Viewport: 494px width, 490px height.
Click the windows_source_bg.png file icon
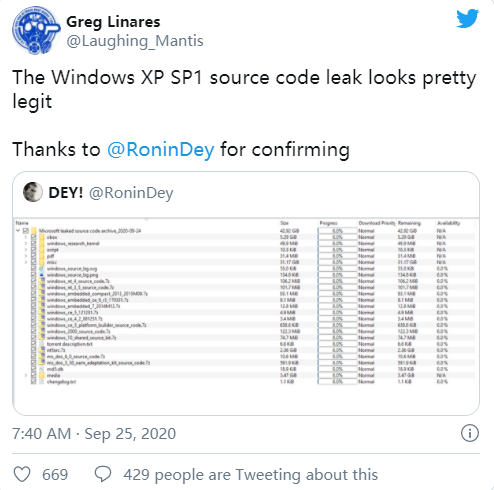click(42, 275)
